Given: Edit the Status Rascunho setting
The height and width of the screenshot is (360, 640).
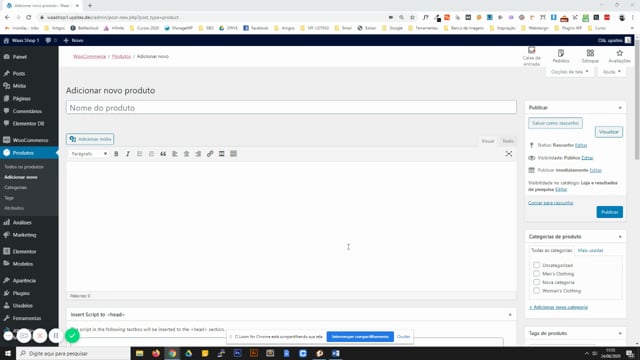Looking at the screenshot, I should pos(581,145).
